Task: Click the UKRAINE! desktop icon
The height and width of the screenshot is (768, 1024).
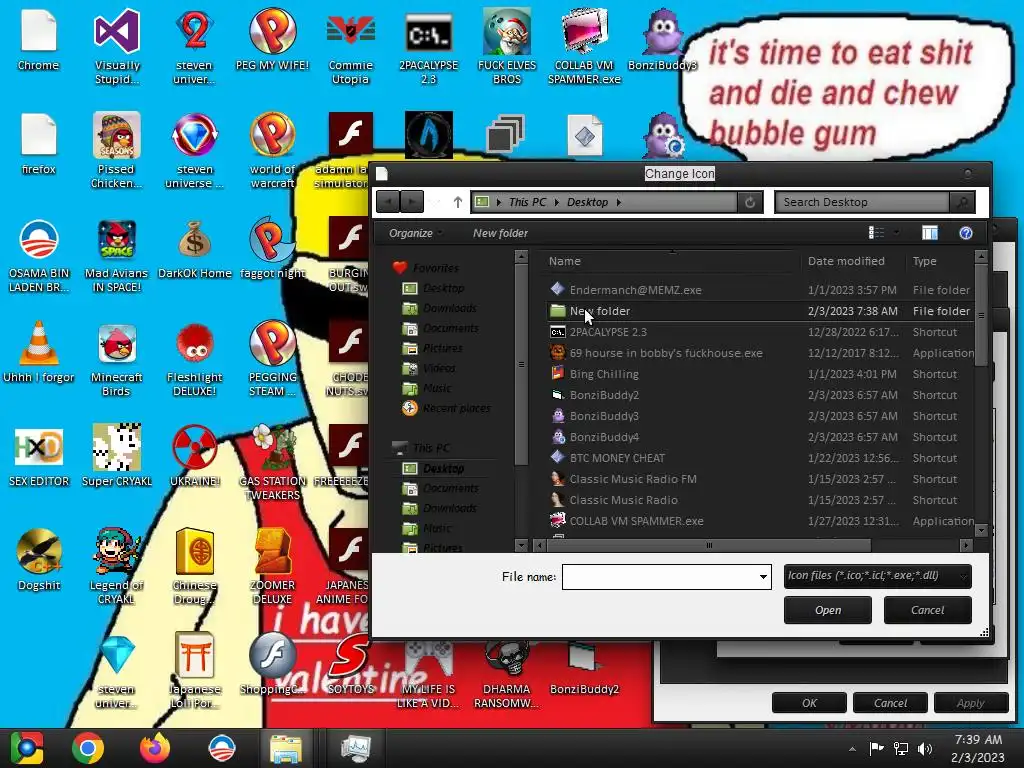Action: 195,456
